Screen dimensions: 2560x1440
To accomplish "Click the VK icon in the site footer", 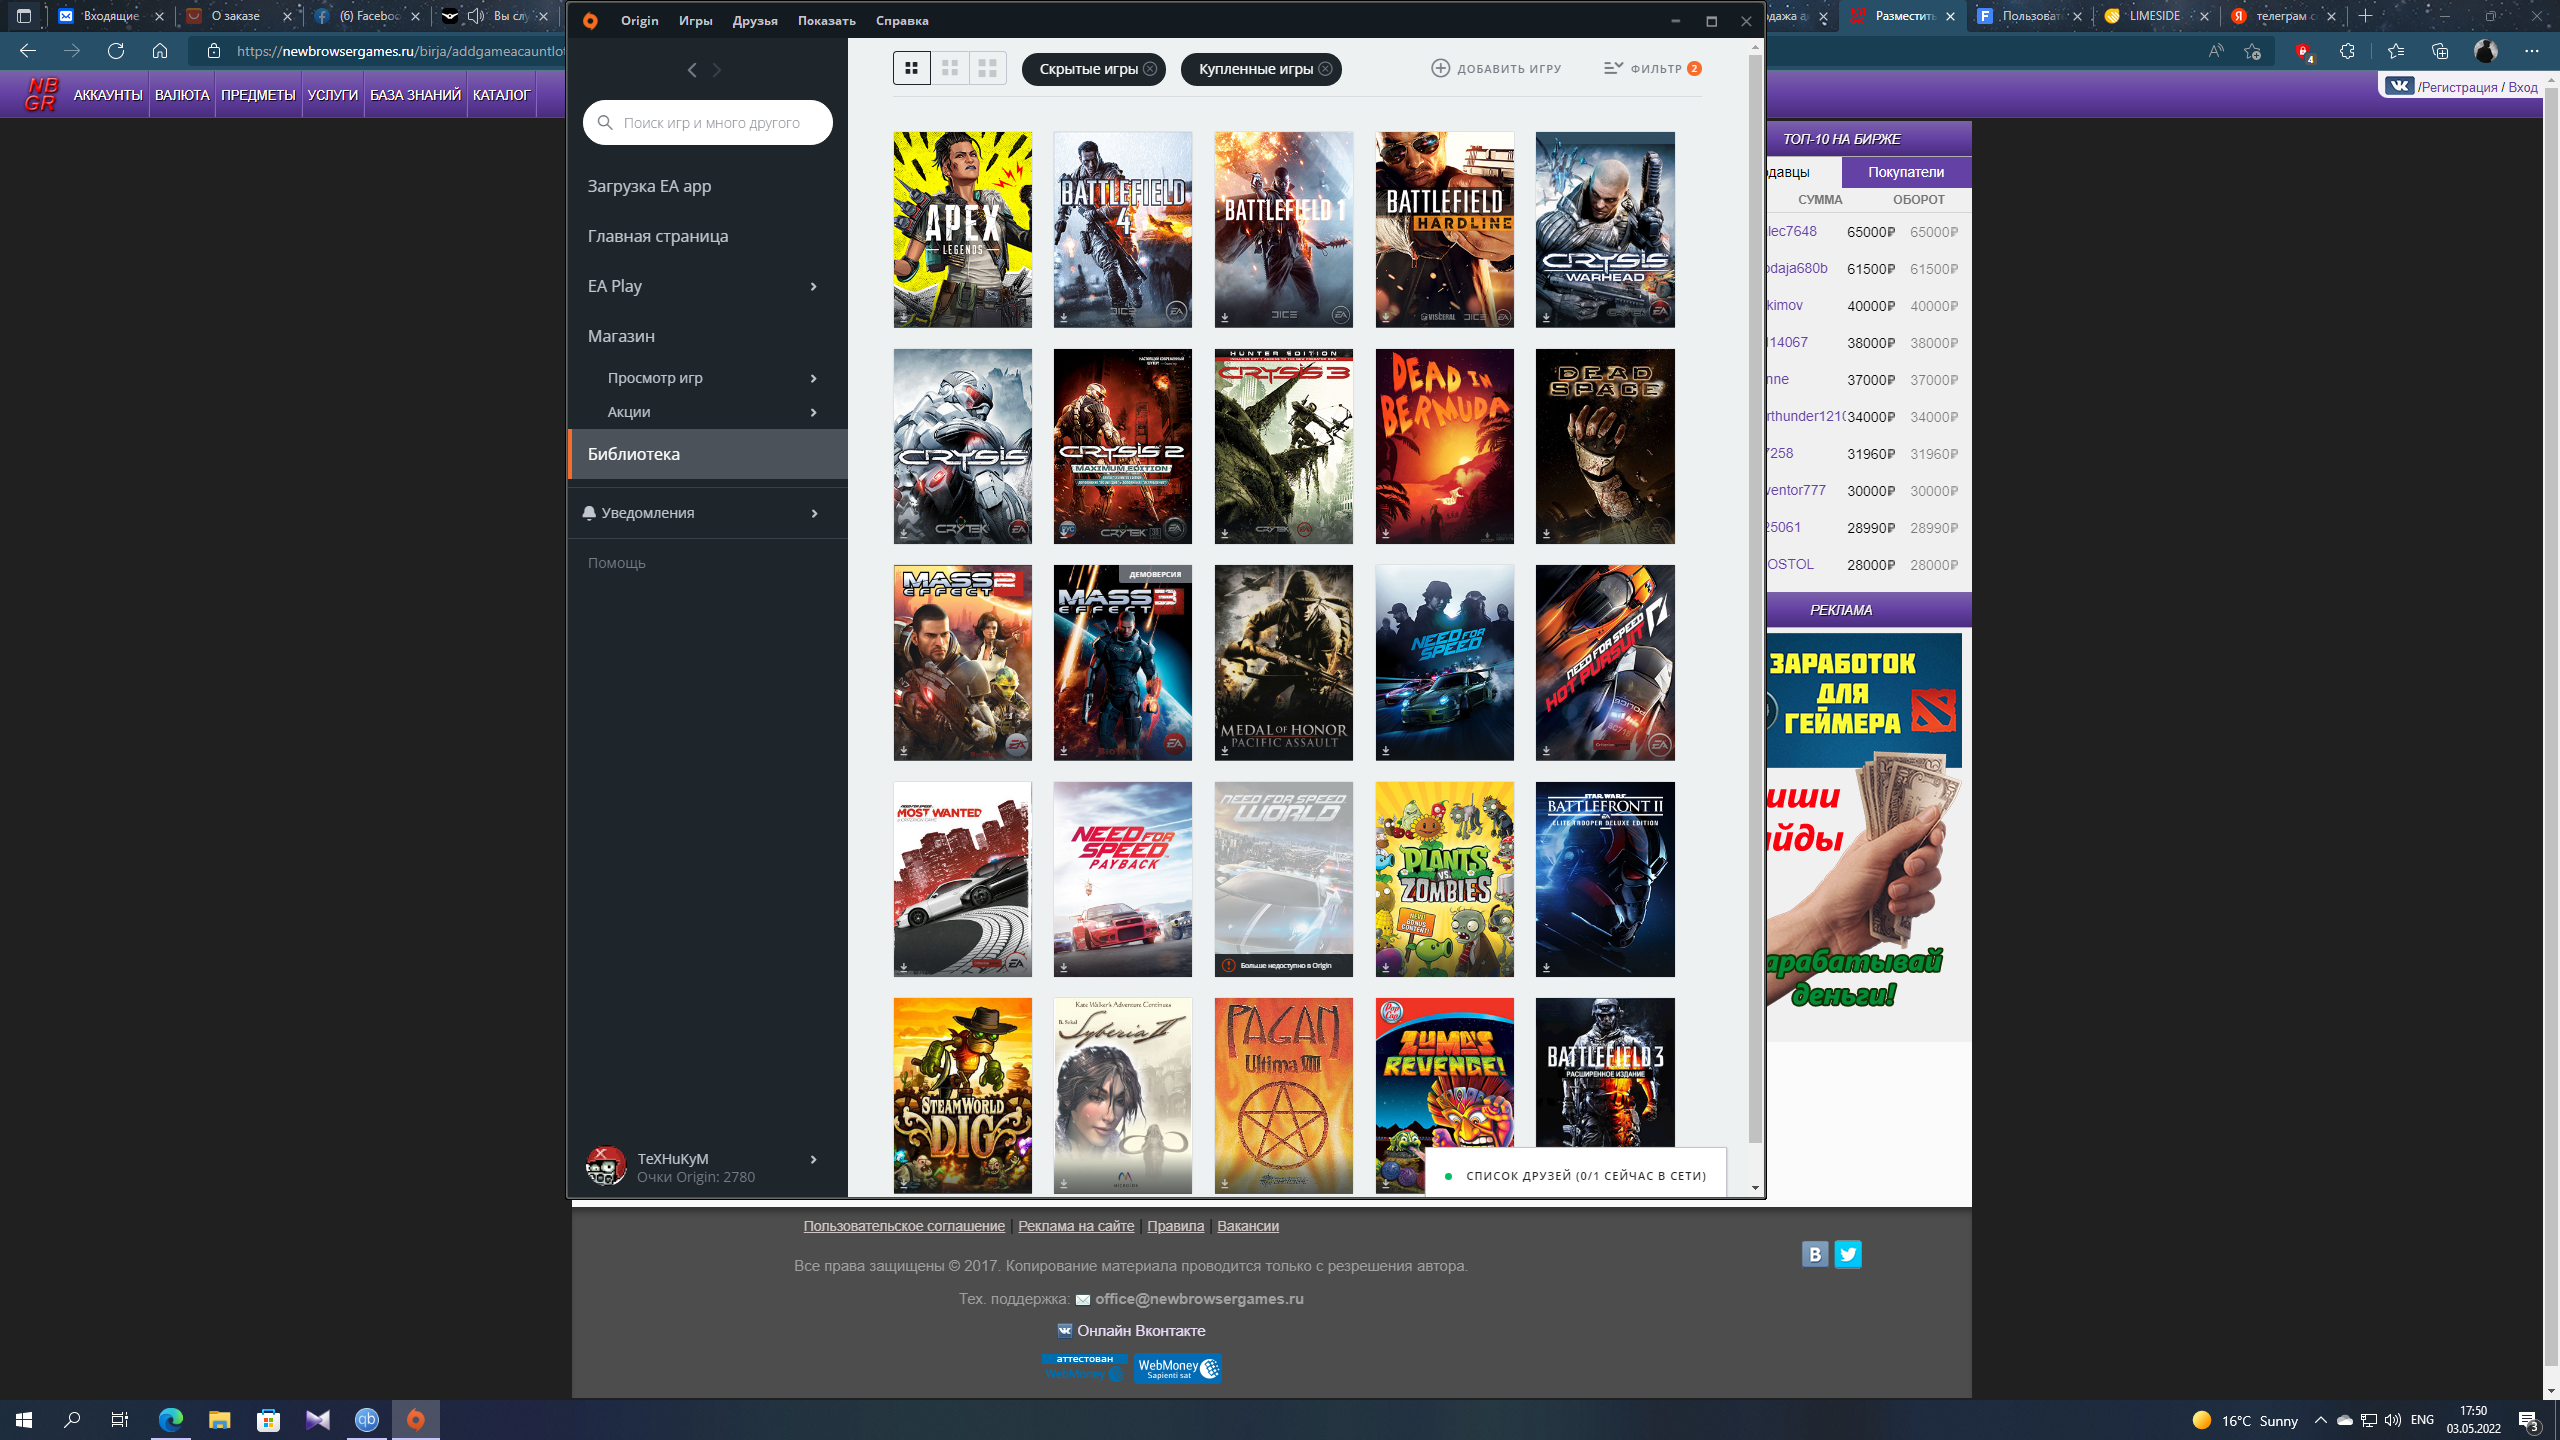I will [1815, 1254].
